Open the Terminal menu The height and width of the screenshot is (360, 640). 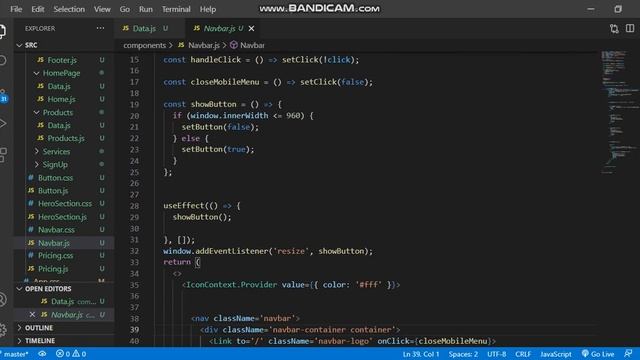click(x=176, y=9)
